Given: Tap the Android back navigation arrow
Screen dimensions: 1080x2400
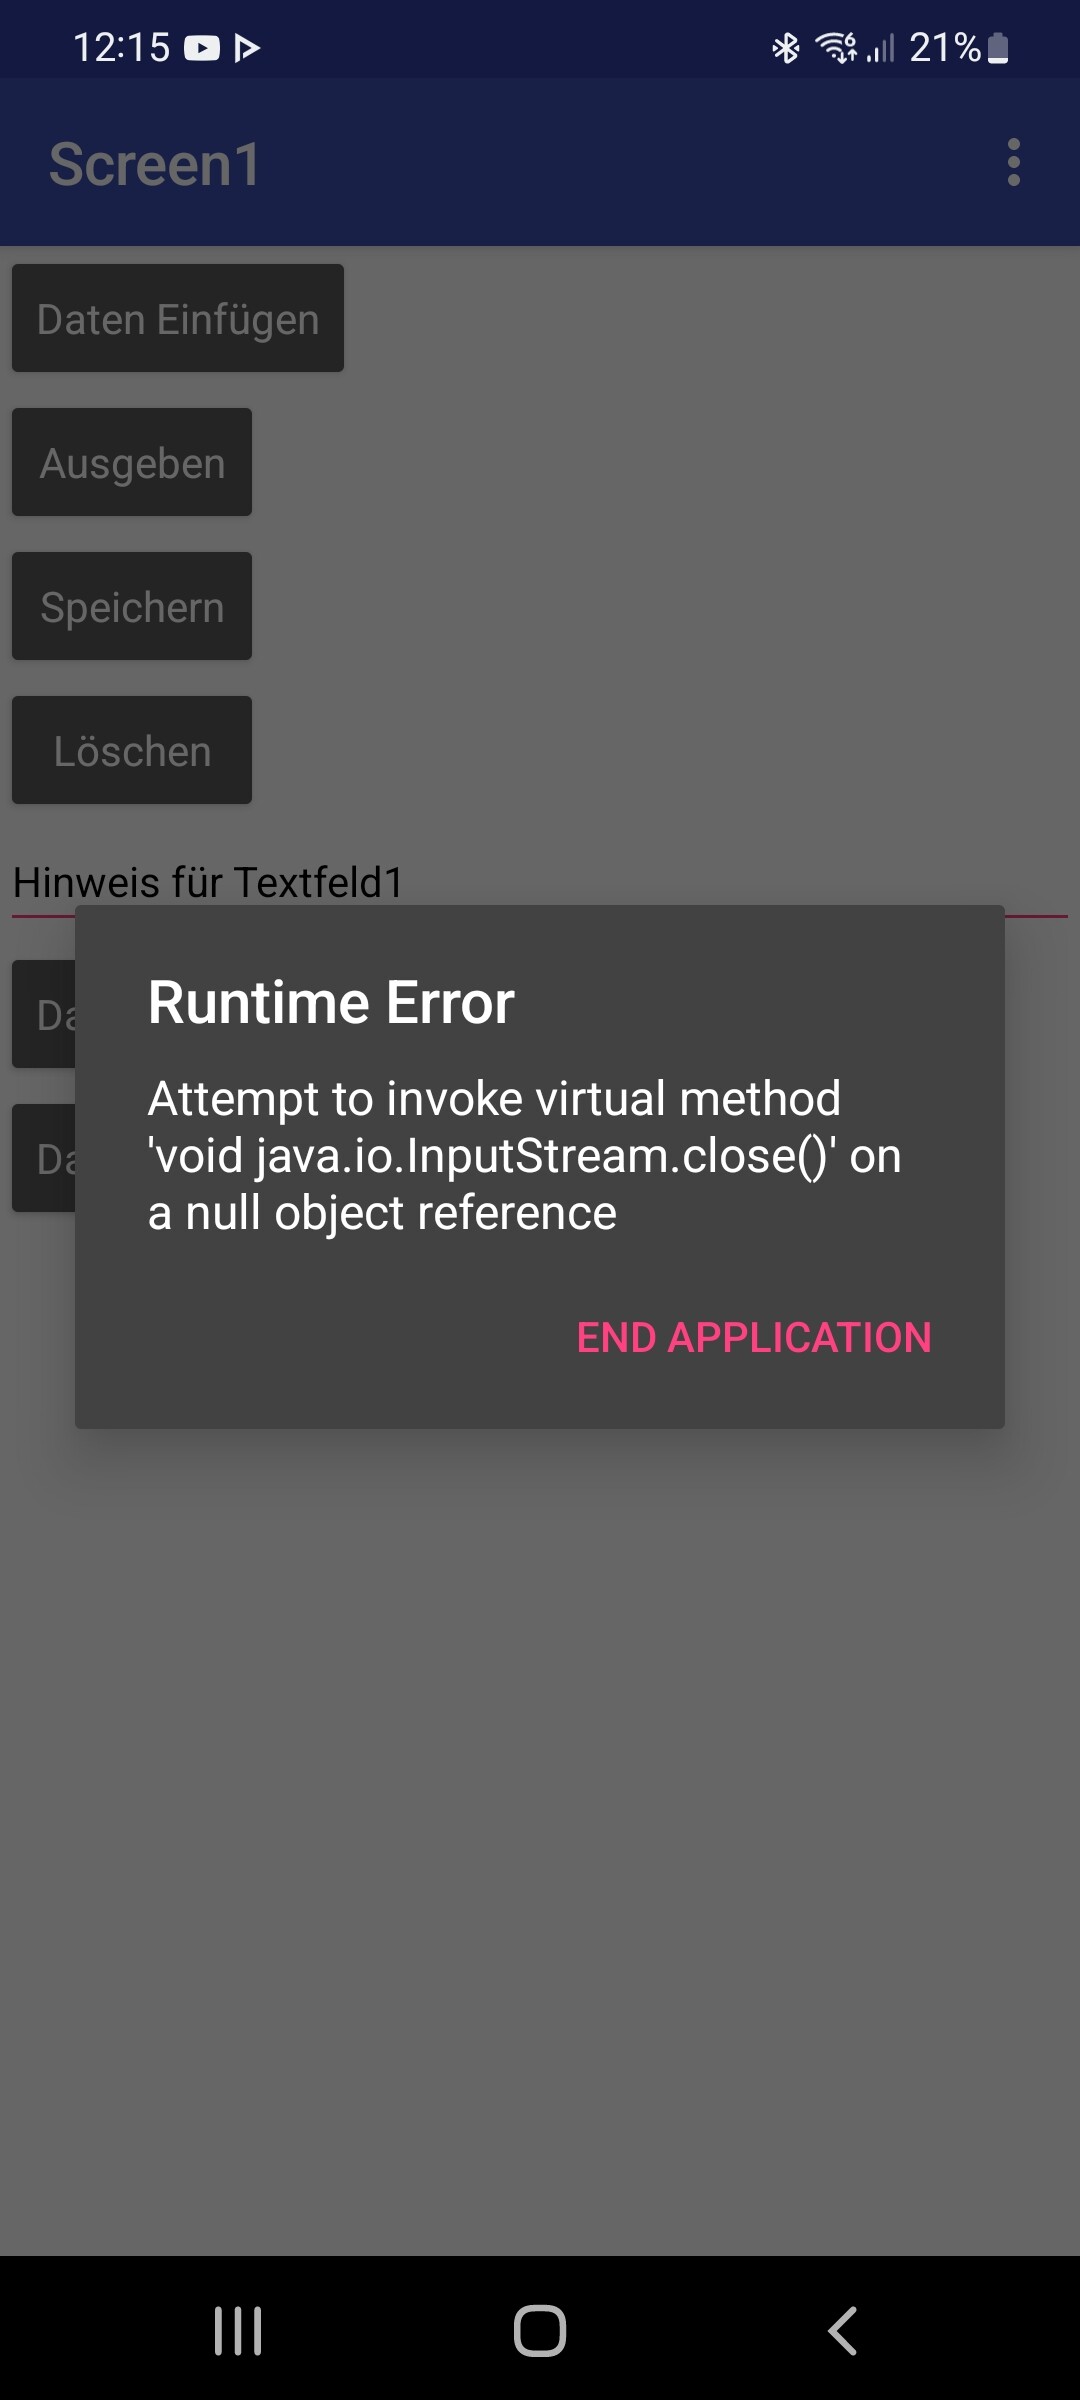Looking at the screenshot, I should 842,2331.
